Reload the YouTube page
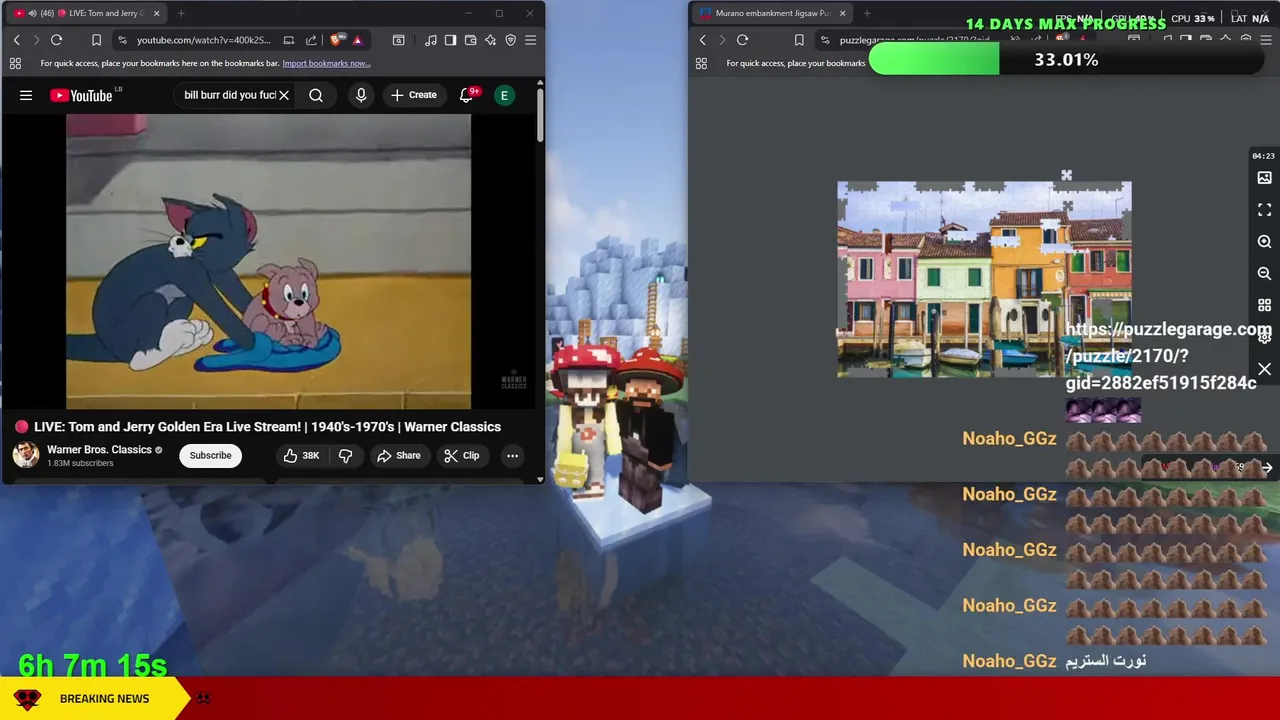The width and height of the screenshot is (1280, 720). pos(56,40)
